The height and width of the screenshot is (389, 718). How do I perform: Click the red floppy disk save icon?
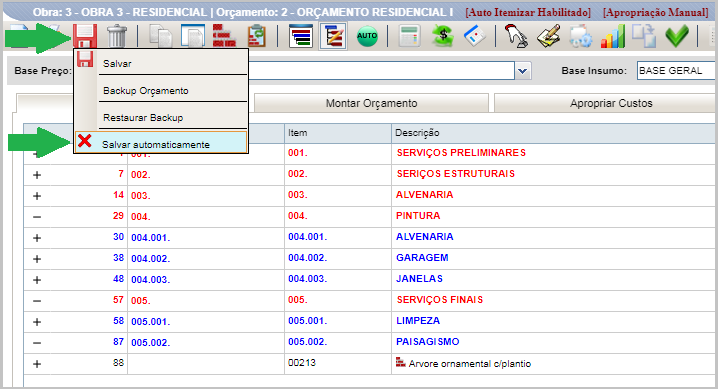[x=85, y=36]
